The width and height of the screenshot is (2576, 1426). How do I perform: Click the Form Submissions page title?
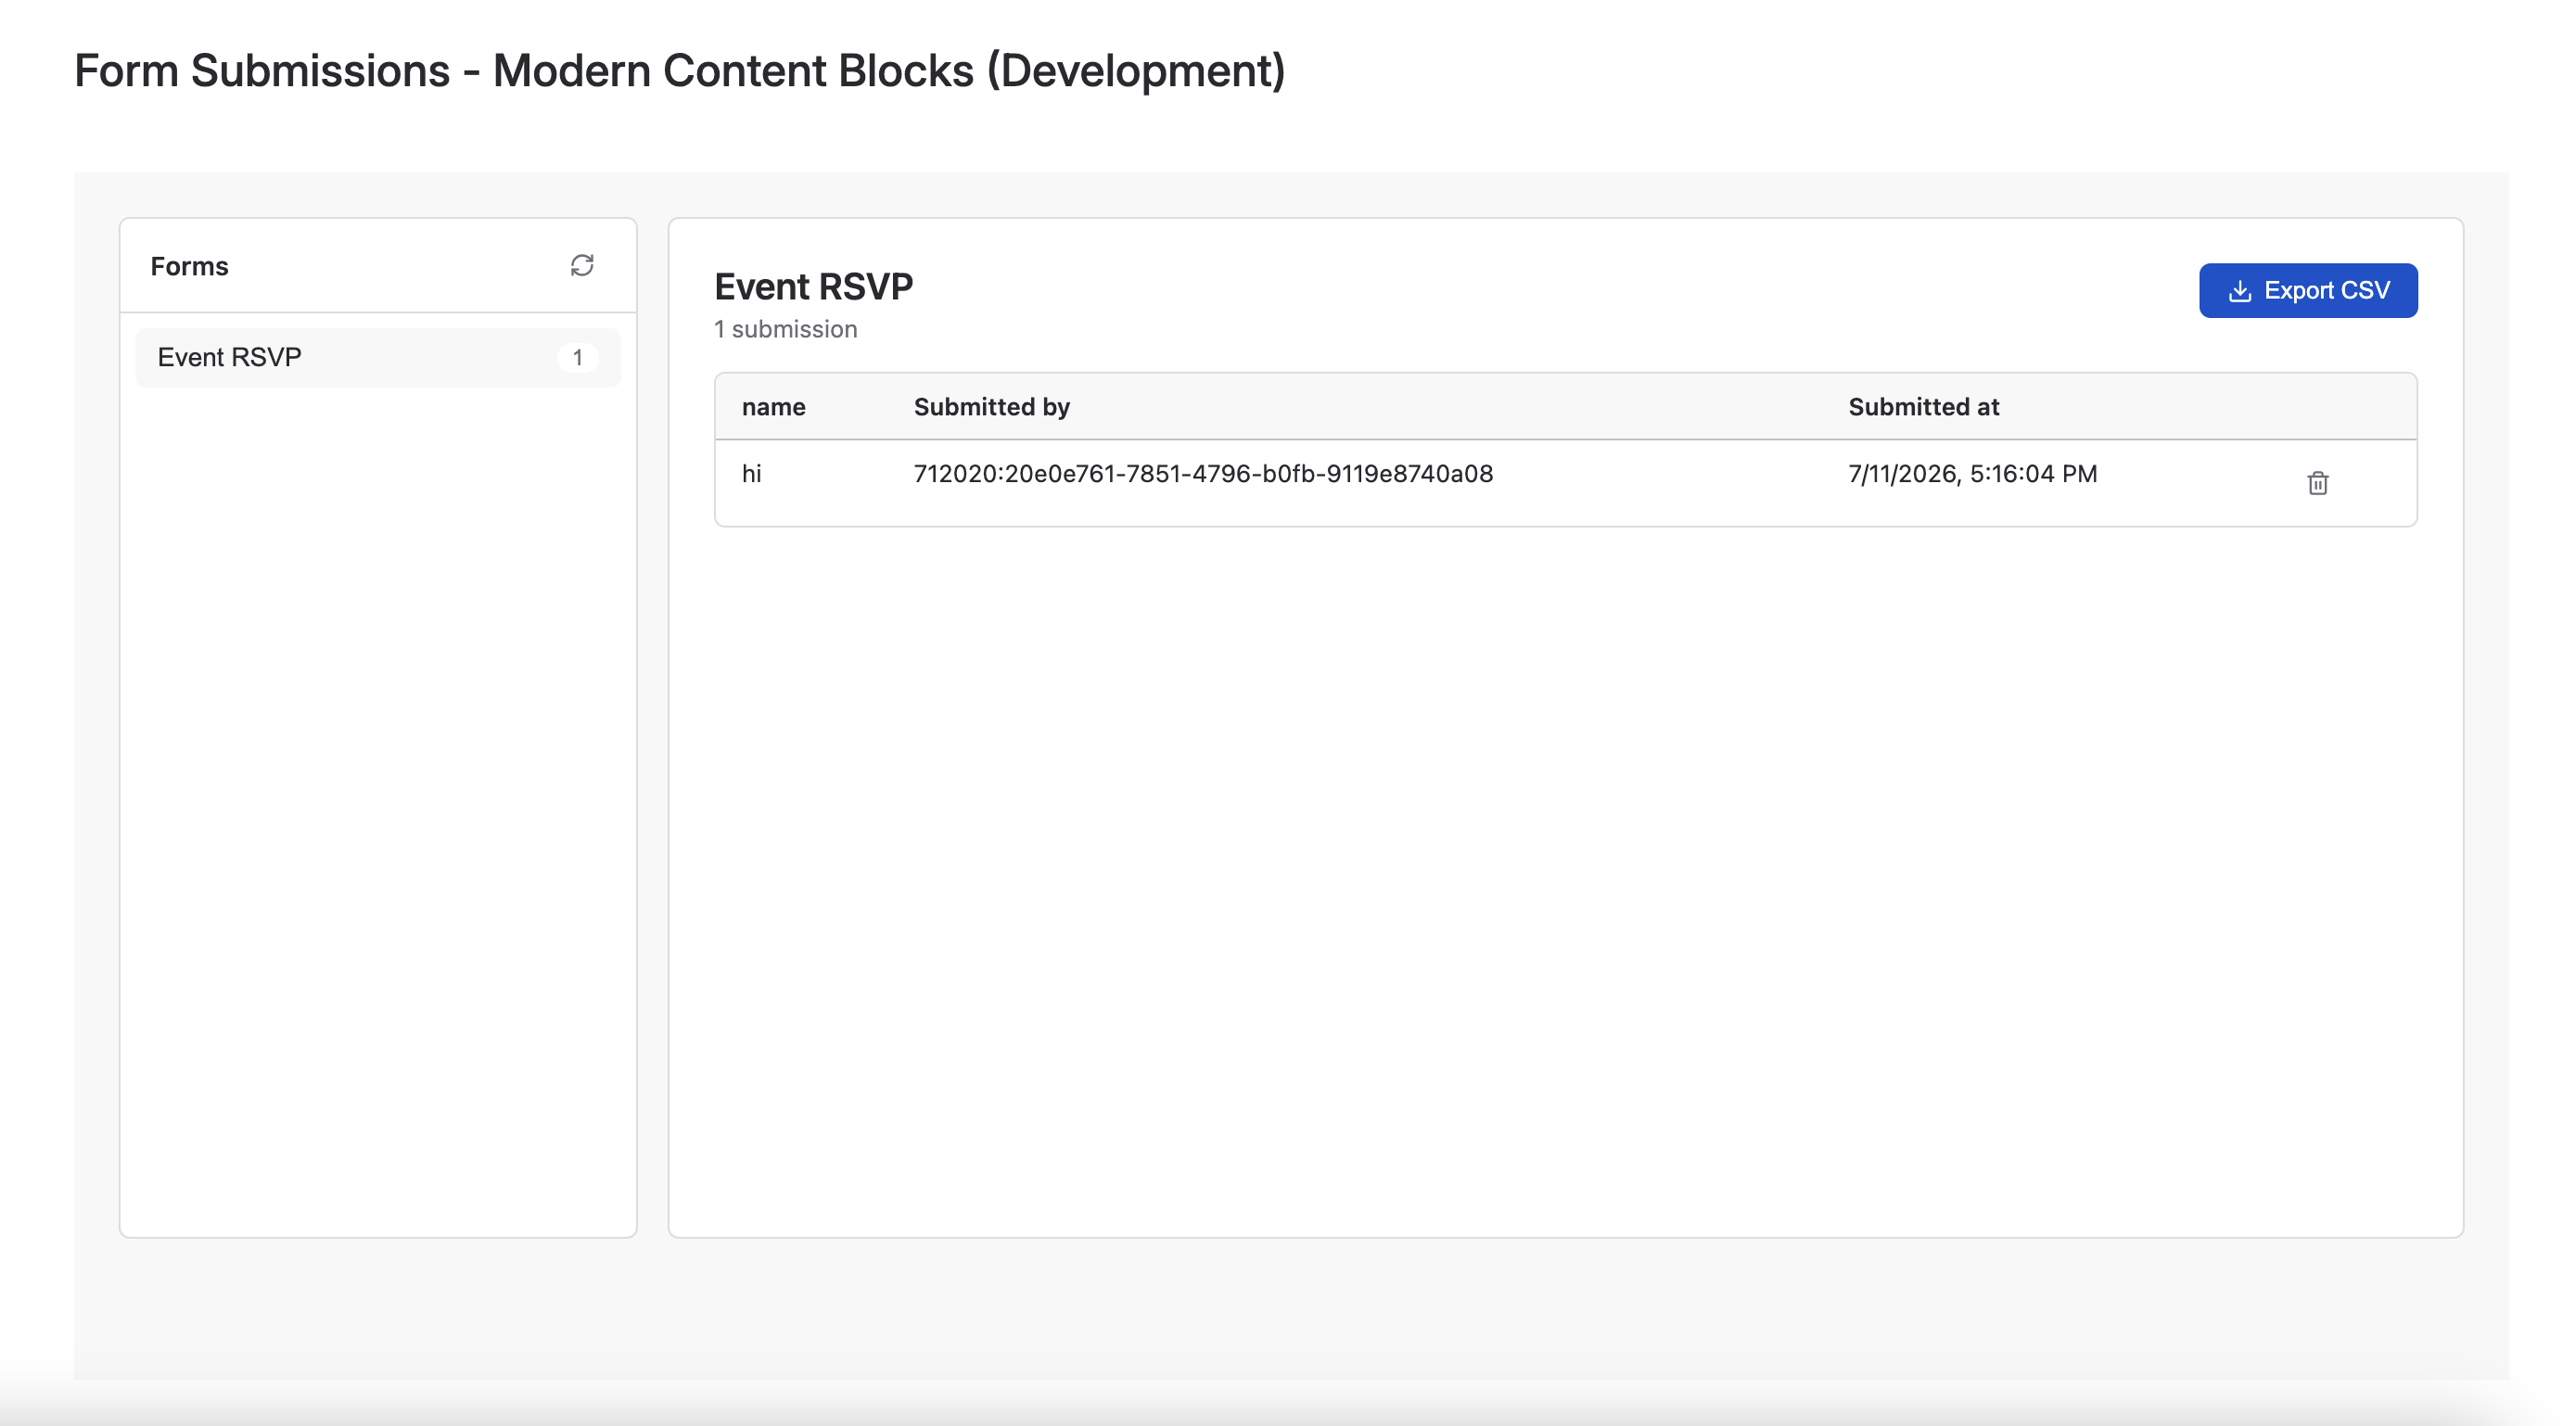(679, 71)
